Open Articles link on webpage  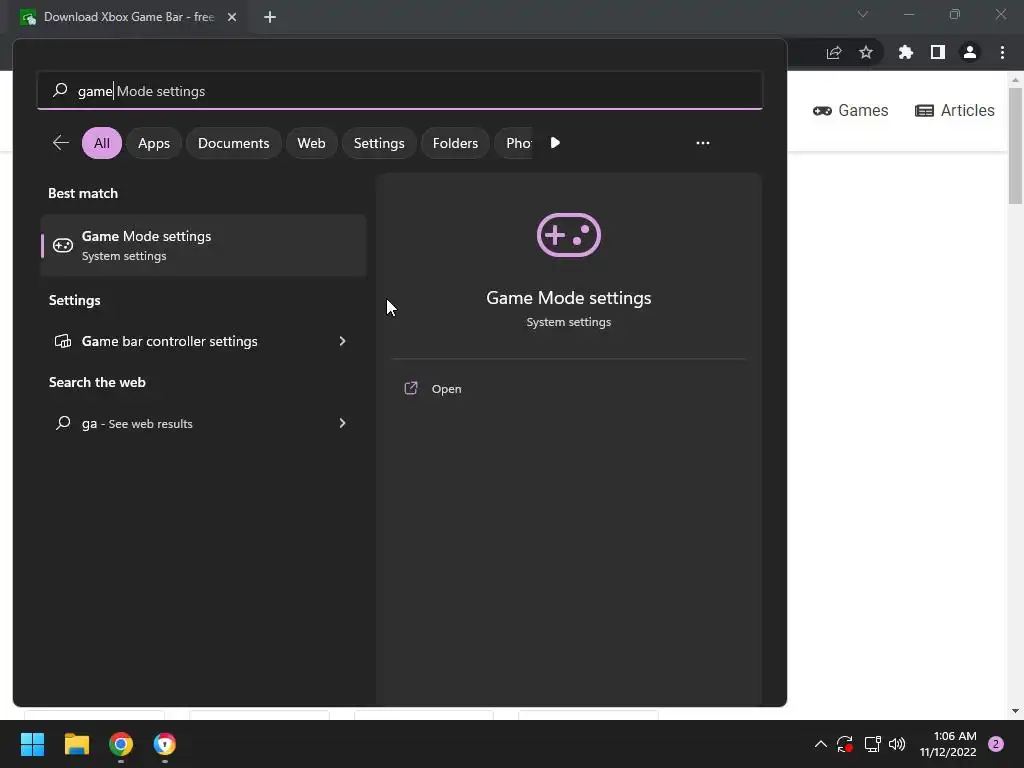(x=955, y=110)
